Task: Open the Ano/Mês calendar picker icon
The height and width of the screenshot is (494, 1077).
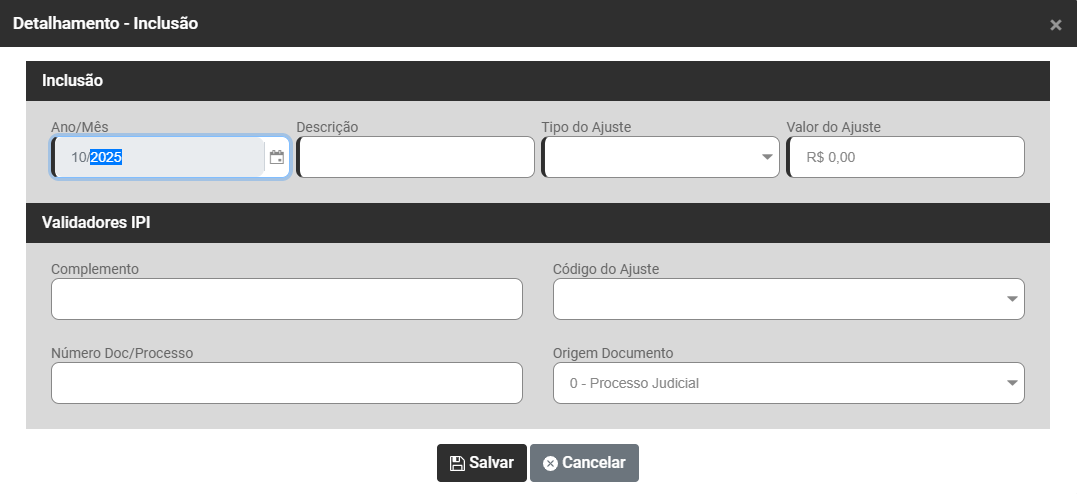Action: (277, 158)
